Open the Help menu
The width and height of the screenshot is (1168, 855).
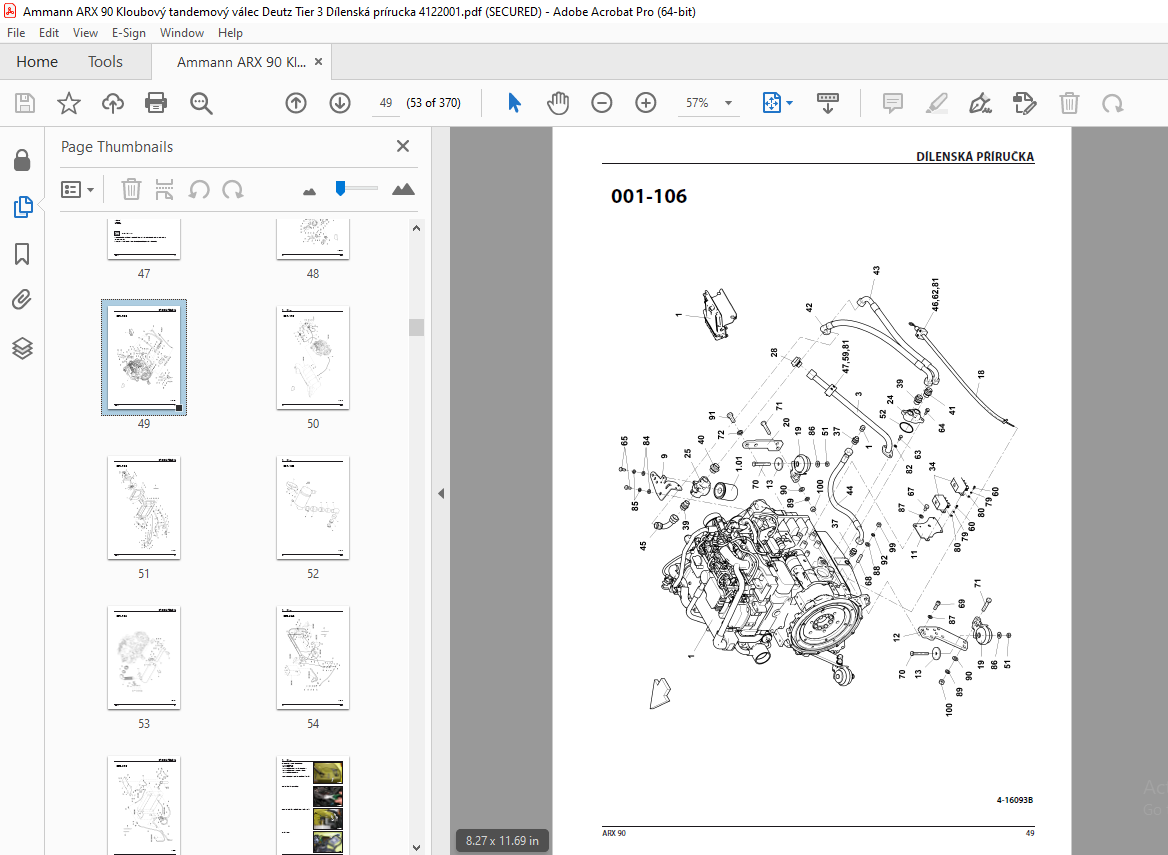tap(230, 33)
